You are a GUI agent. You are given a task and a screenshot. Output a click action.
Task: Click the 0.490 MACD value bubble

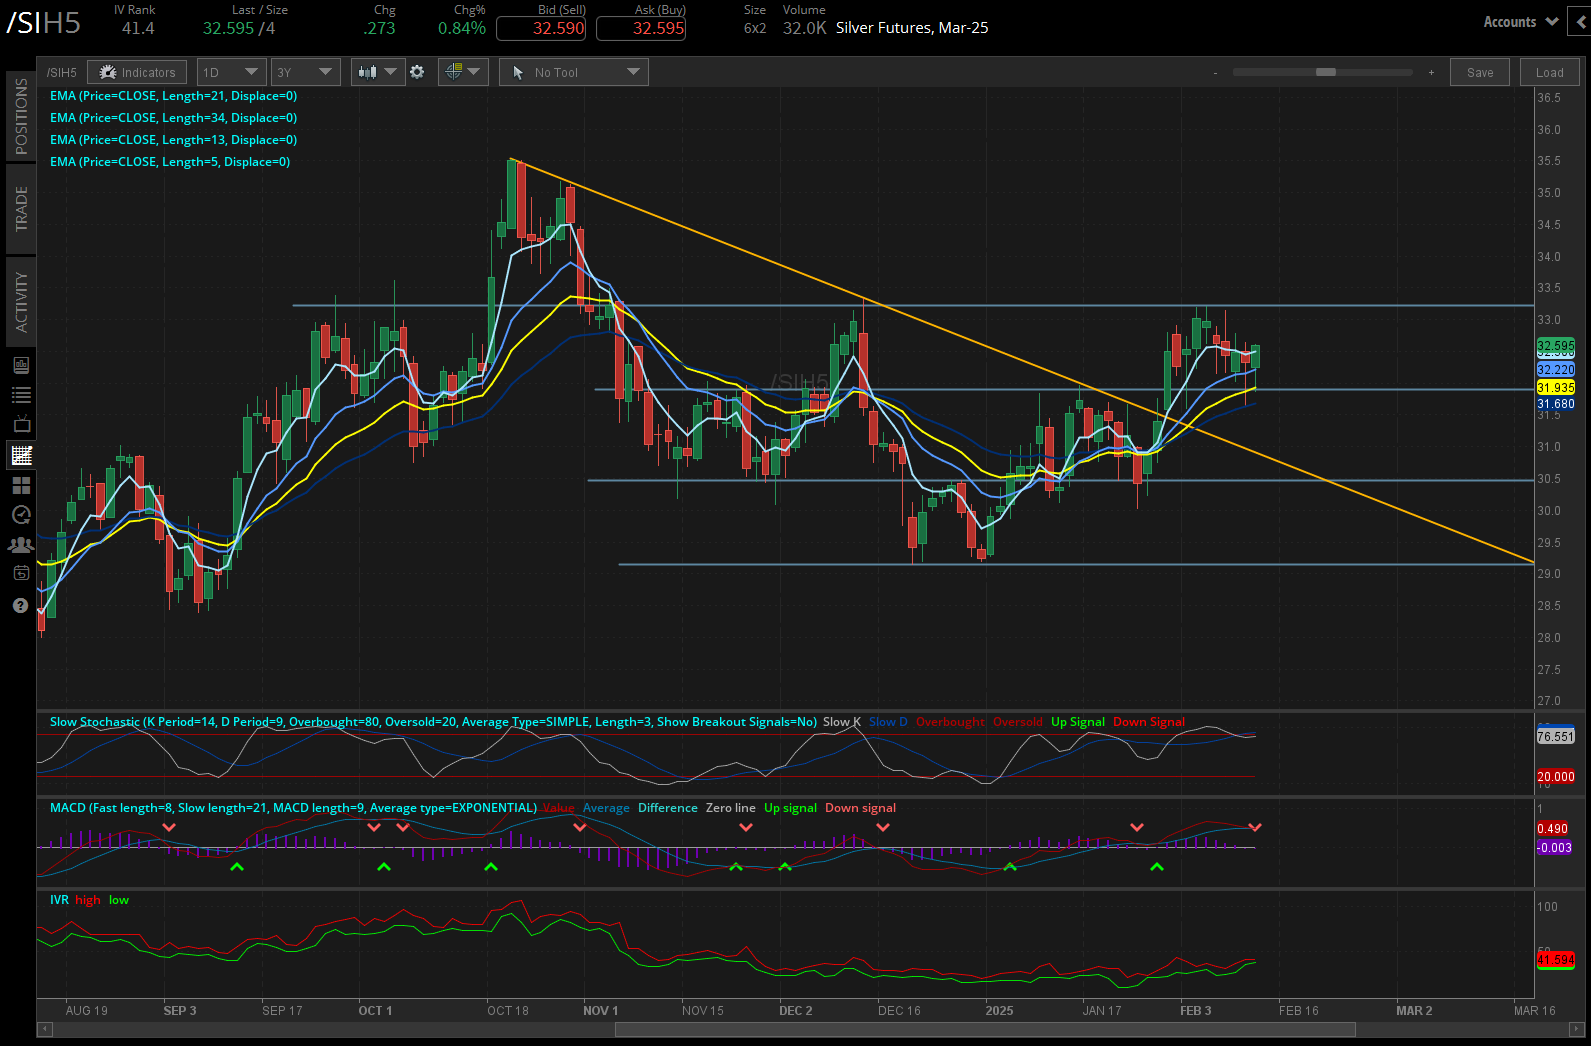click(x=1553, y=829)
